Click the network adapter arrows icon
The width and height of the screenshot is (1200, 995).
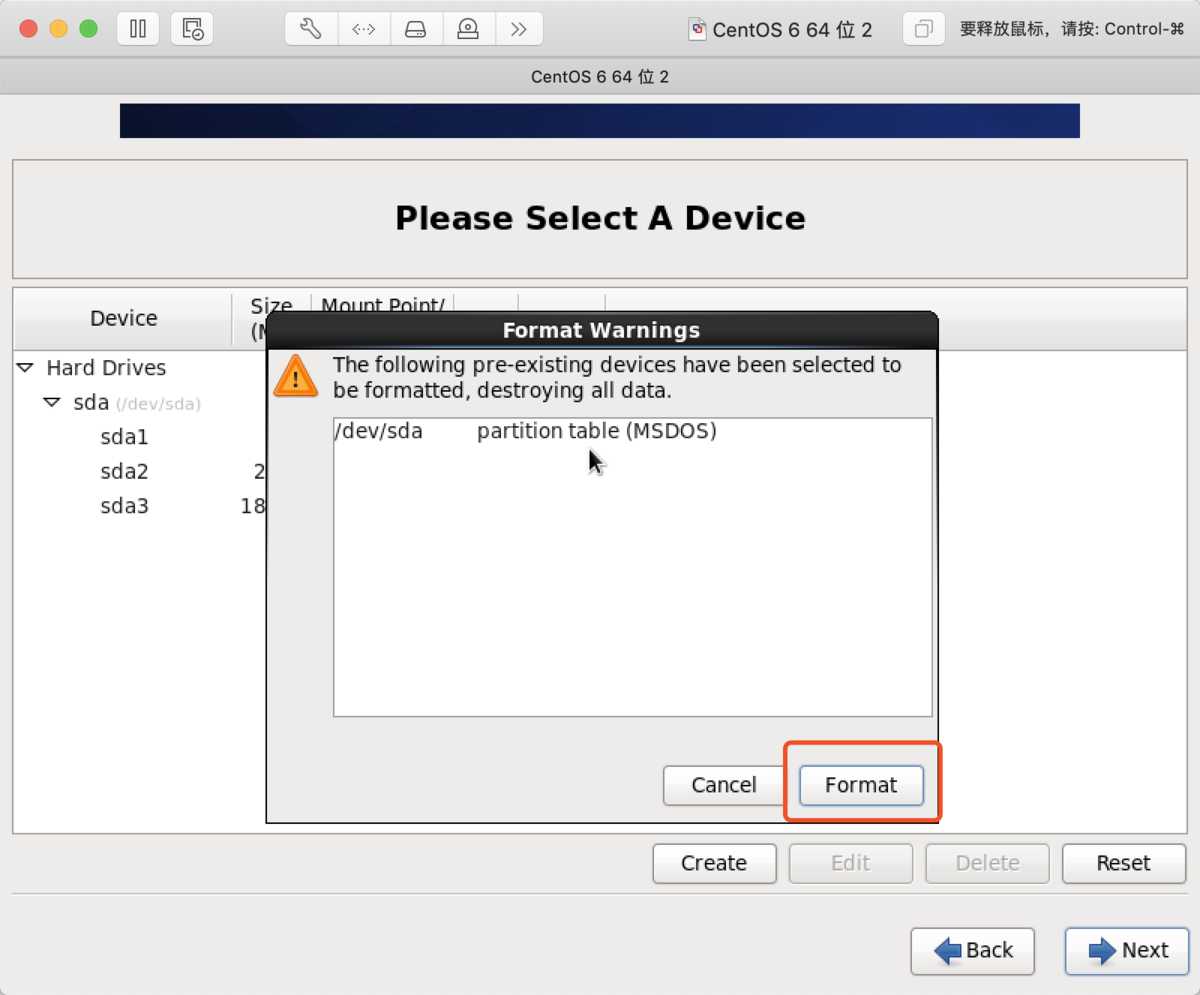tap(363, 29)
